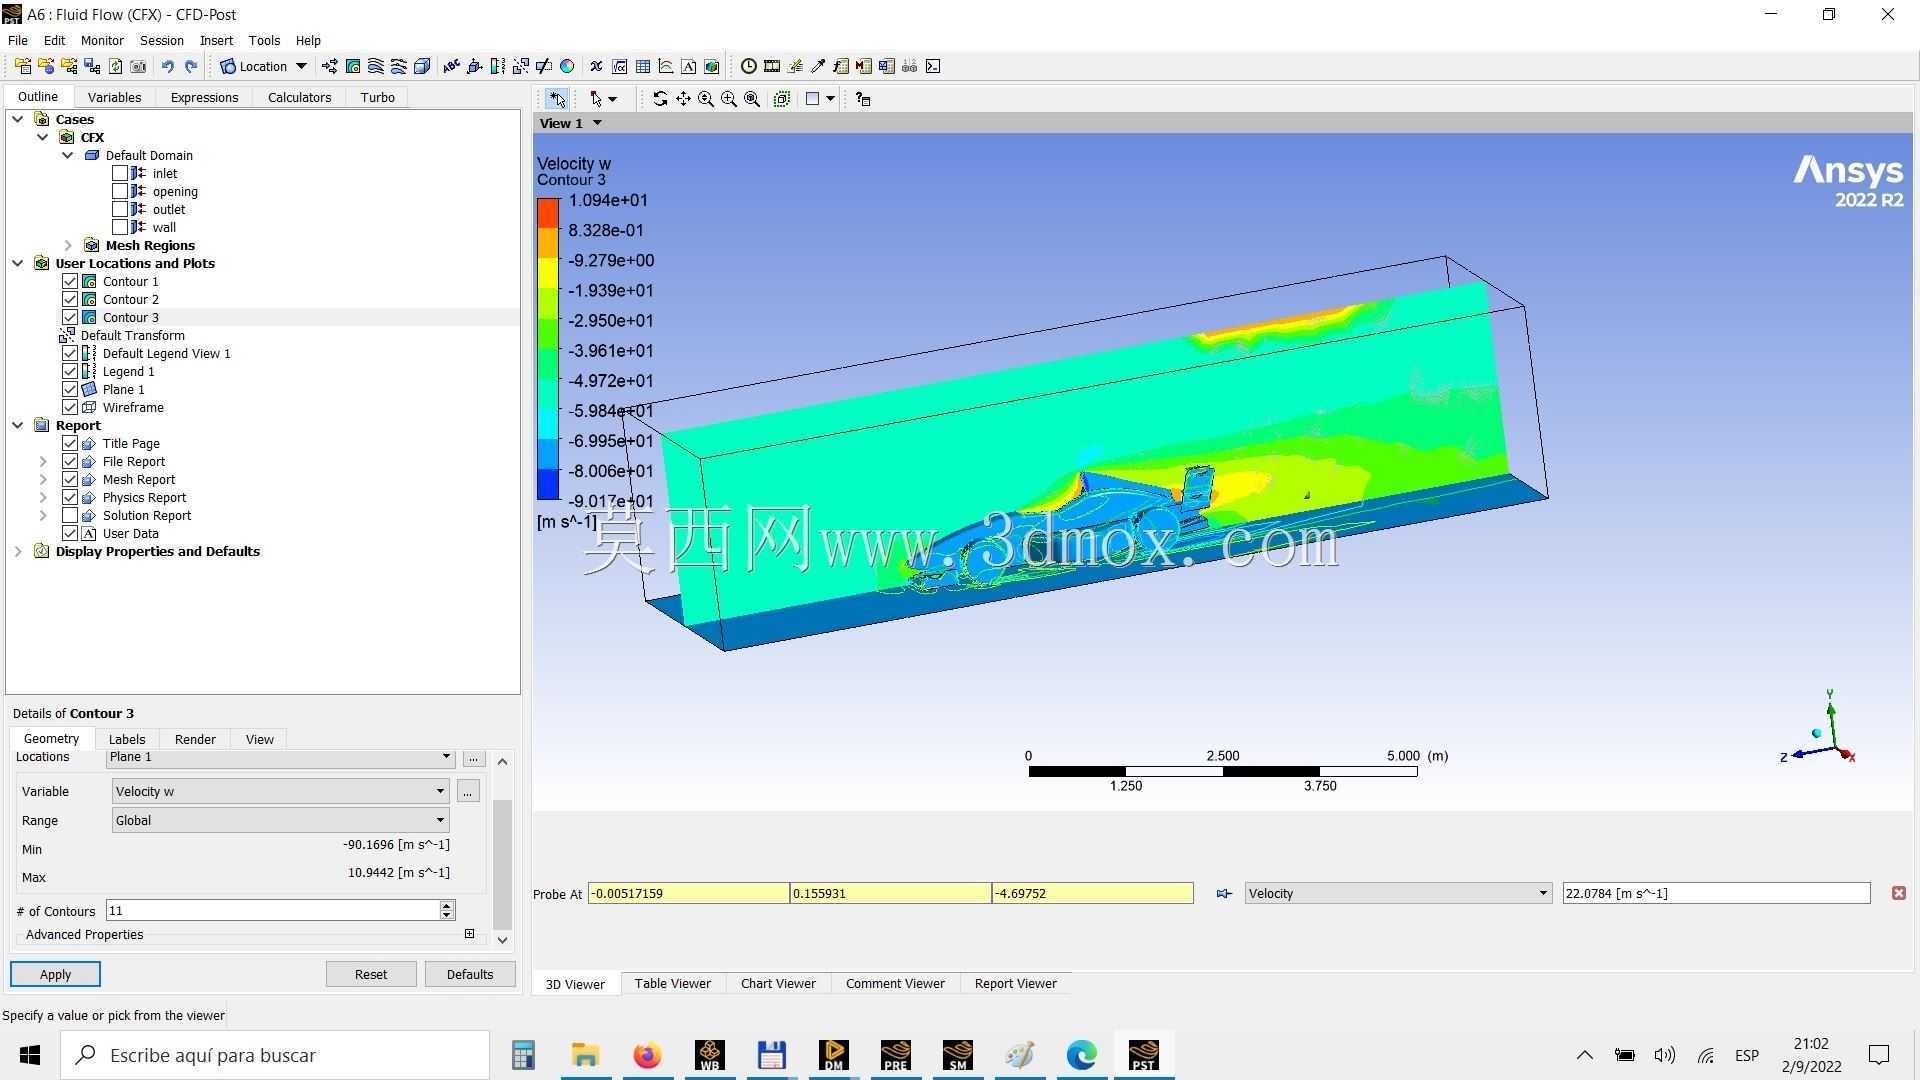Switch to the Expressions tab

coord(204,97)
